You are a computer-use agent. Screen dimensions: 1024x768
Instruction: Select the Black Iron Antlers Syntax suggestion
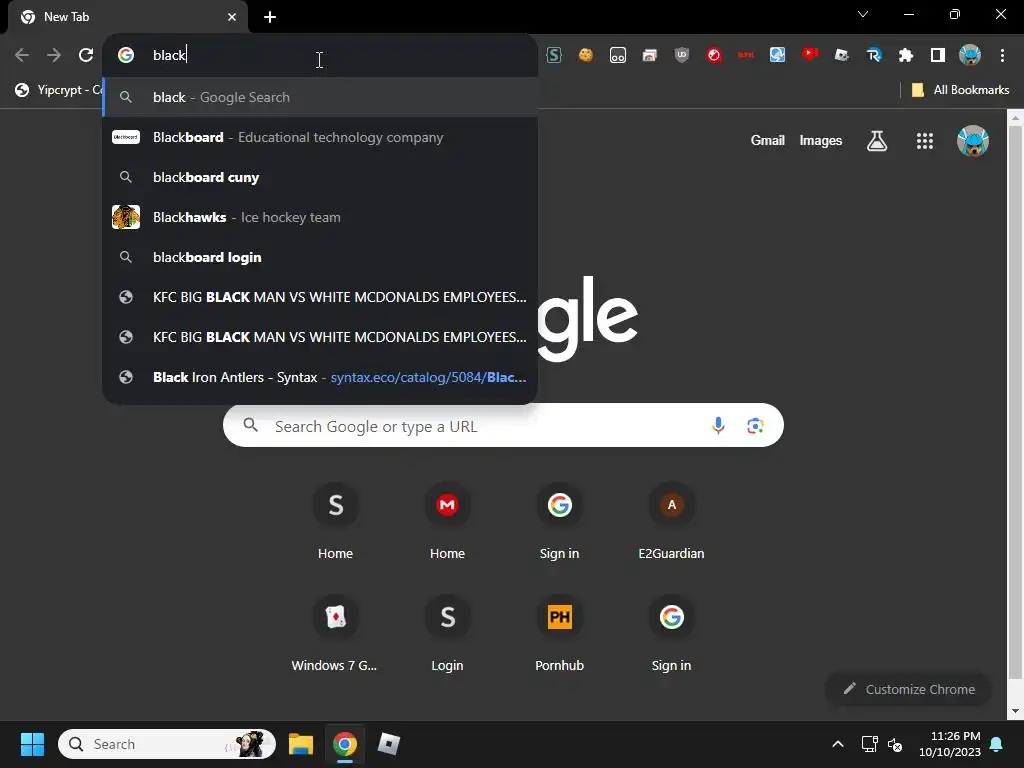[320, 377]
